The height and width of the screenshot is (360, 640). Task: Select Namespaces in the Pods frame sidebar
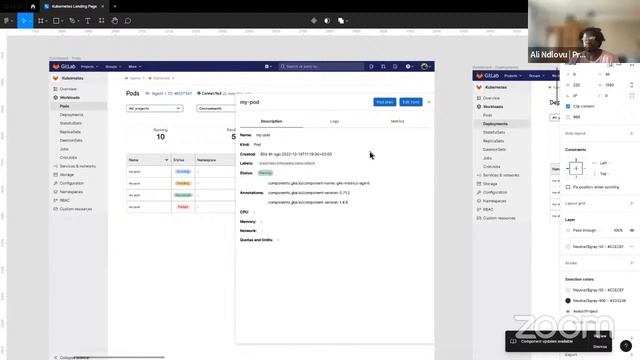tap(71, 192)
